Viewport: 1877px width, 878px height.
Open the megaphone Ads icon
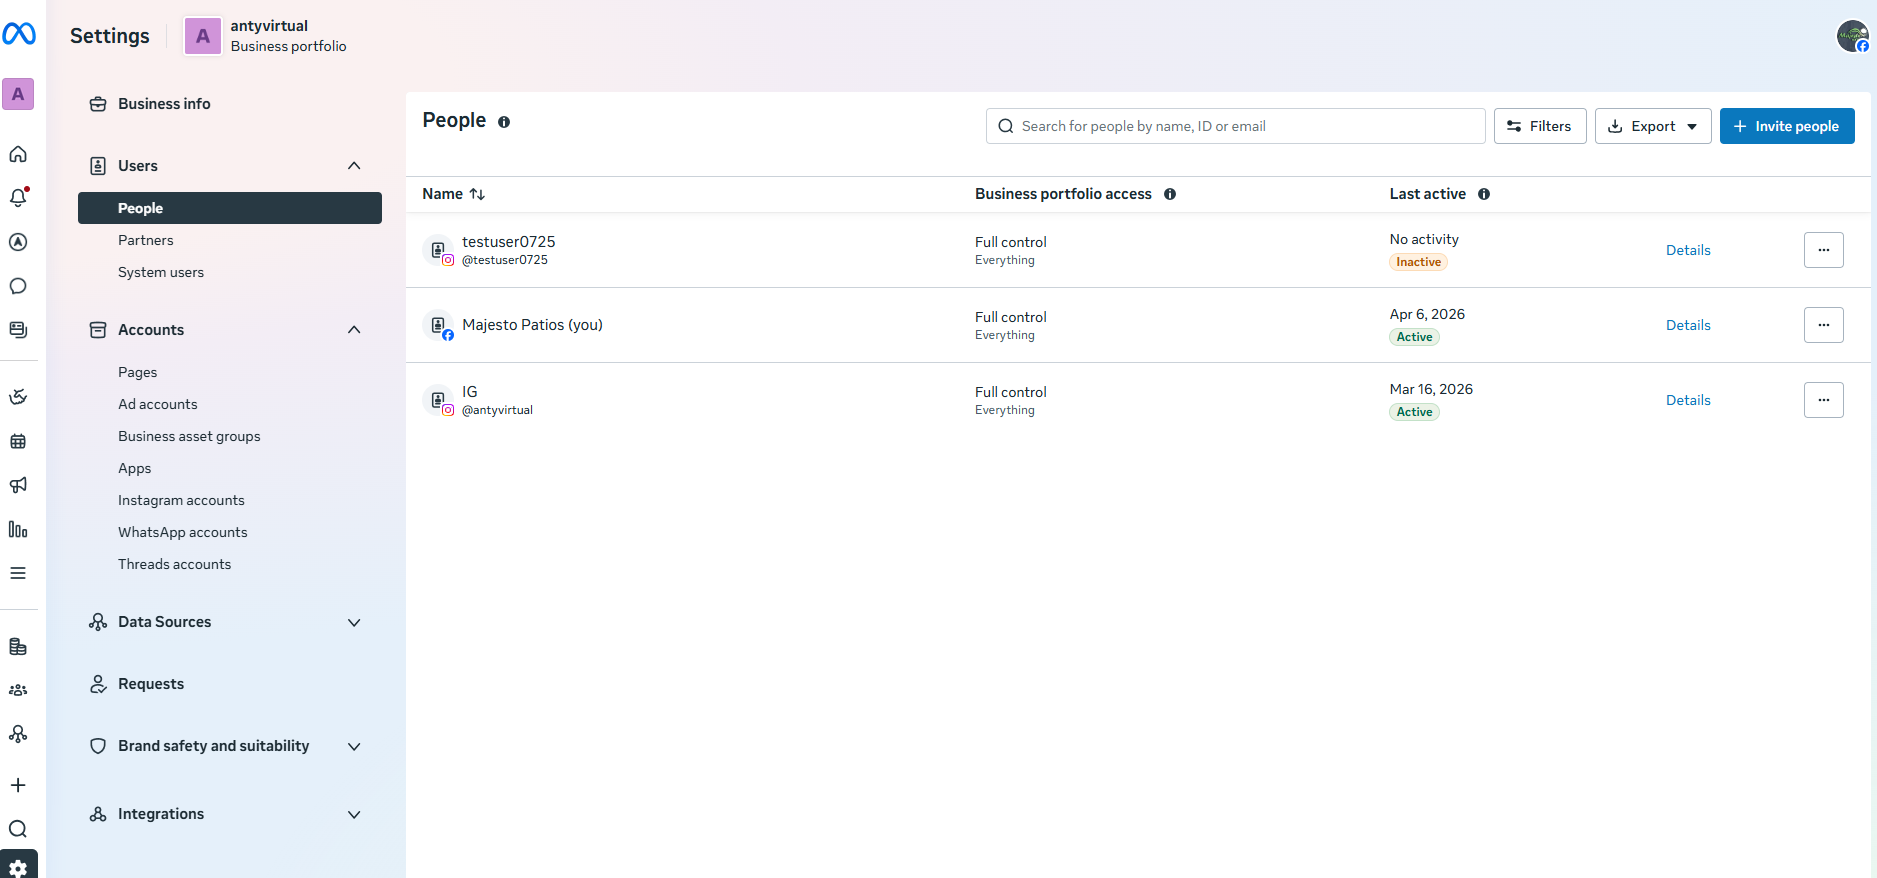[x=18, y=485]
